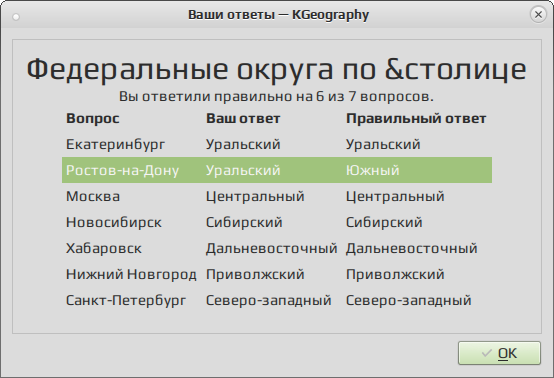Click correct answer 'Дальневосточный' in Хабаровск row
The height and width of the screenshot is (378, 554).
[412, 249]
